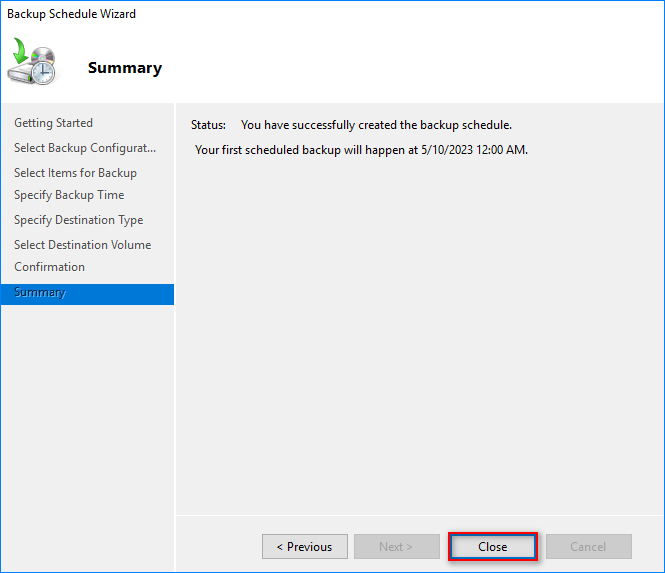The image size is (665, 573).
Task: Go to Select Items for Backup step
Action: click(x=75, y=173)
